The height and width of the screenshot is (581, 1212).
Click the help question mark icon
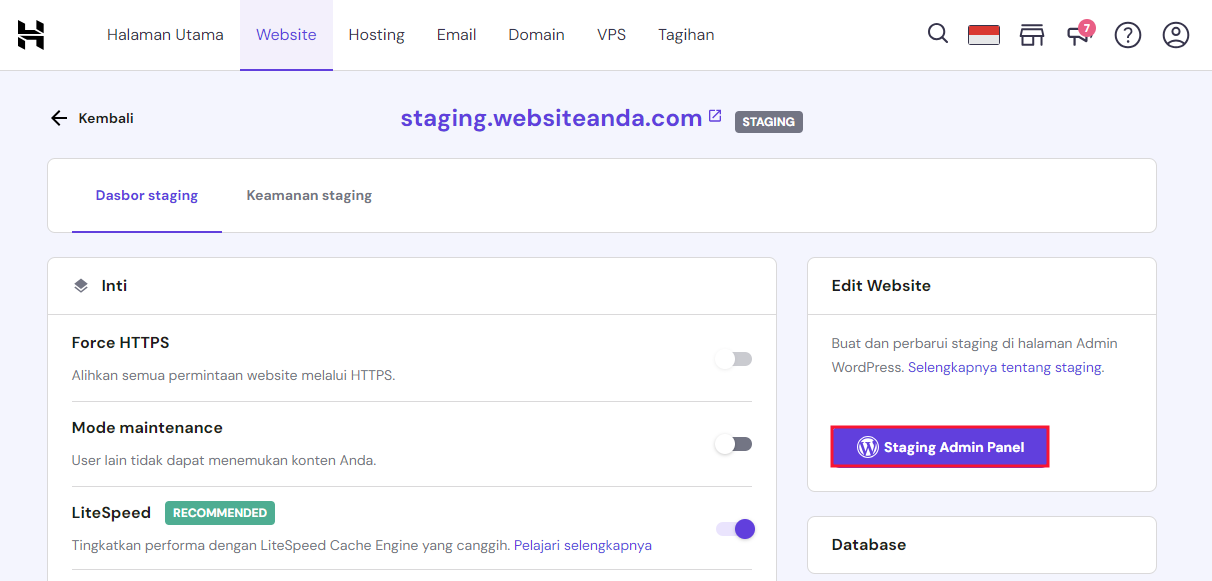(x=1128, y=35)
